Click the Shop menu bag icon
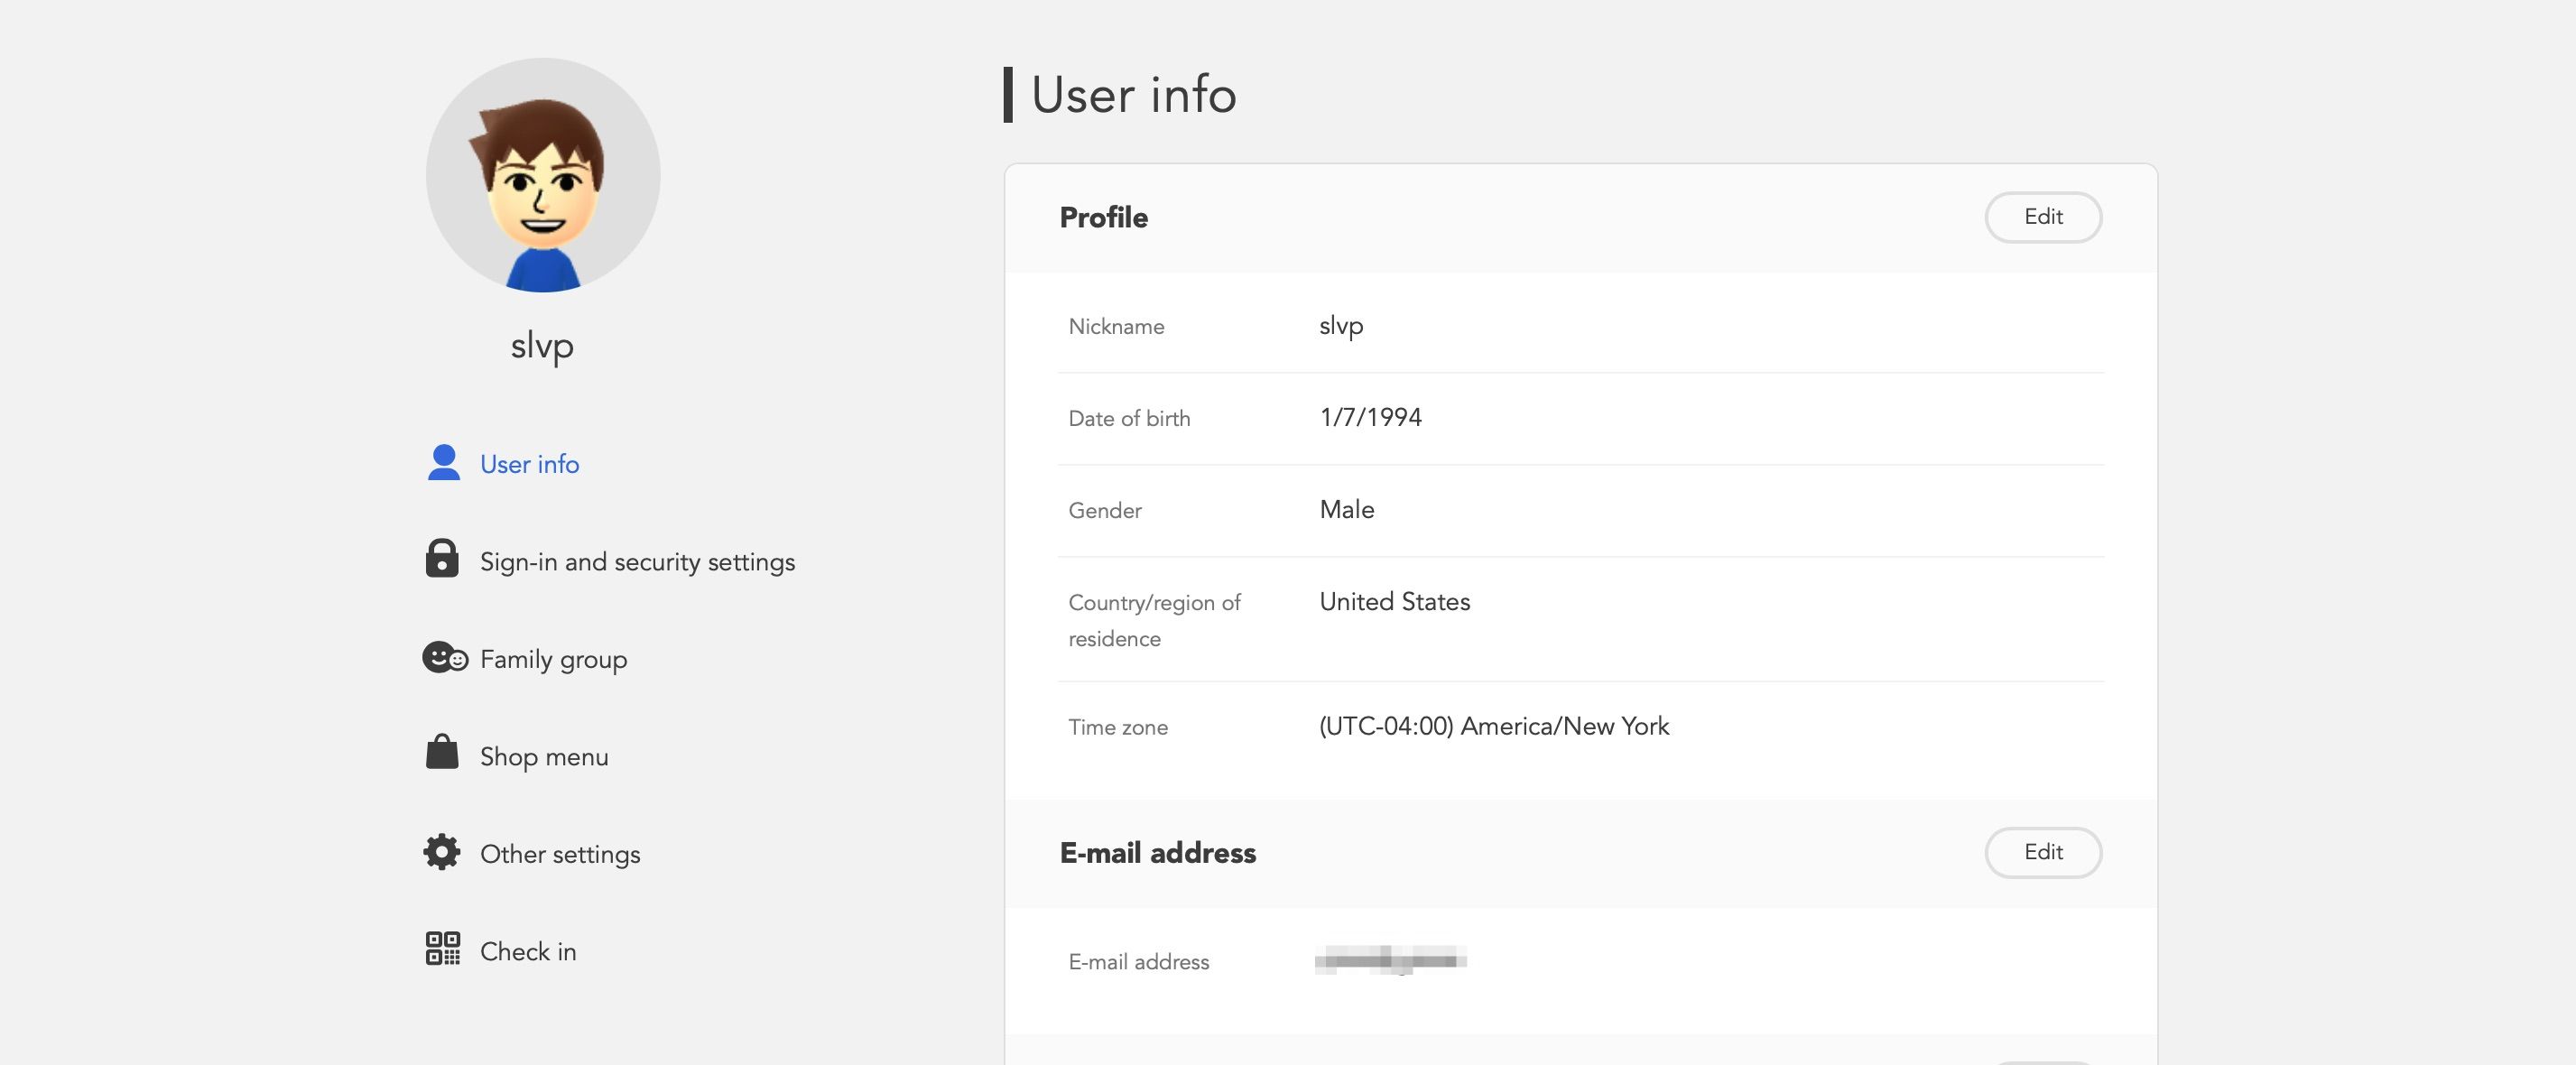The width and height of the screenshot is (2576, 1065). click(442, 753)
